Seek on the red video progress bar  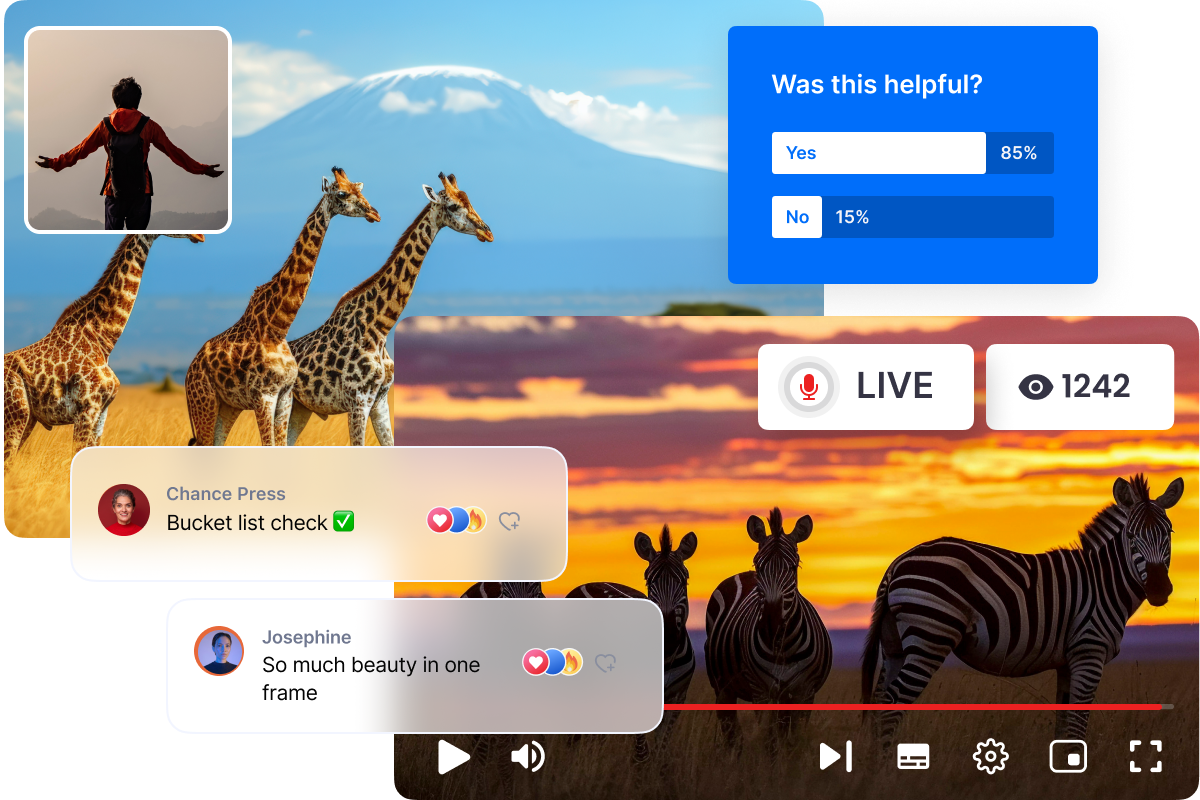(x=918, y=706)
